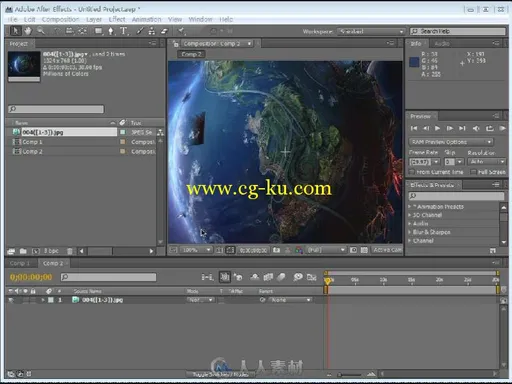Viewport: 512px width, 384px height.
Task: Select the Eraser tool
Action: [164, 31]
